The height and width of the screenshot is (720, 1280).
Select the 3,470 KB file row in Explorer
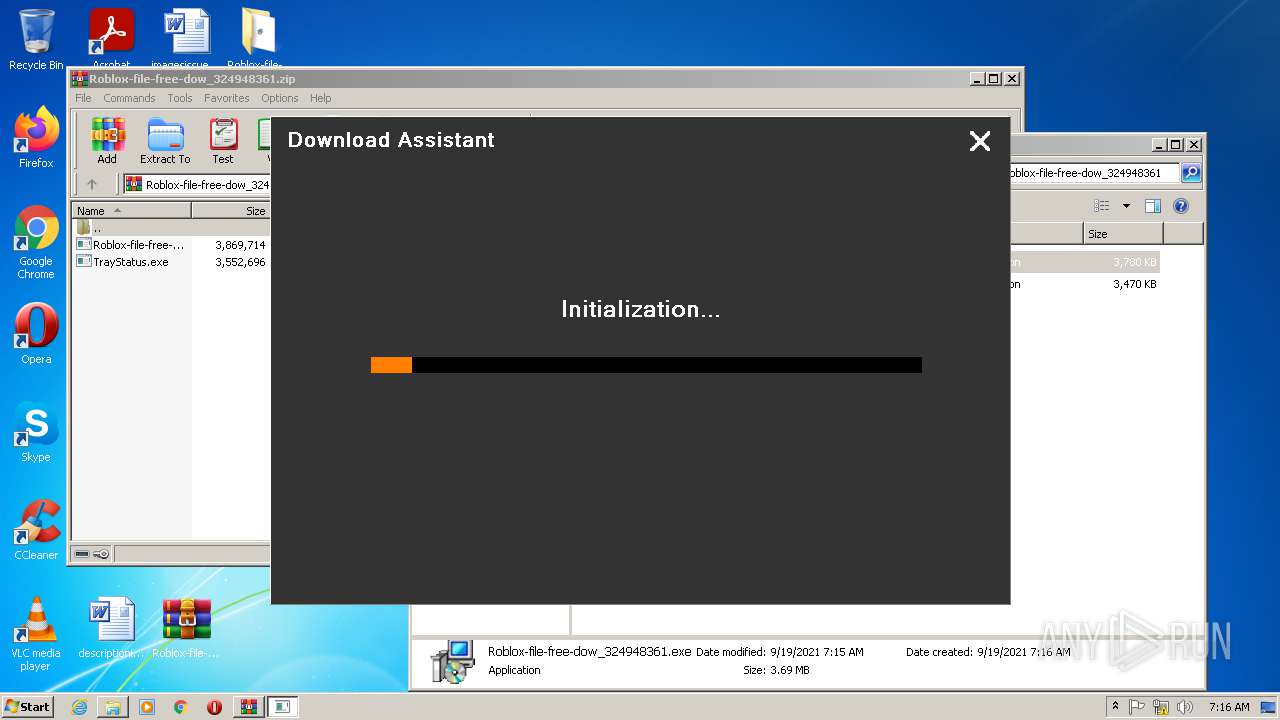(1085, 284)
